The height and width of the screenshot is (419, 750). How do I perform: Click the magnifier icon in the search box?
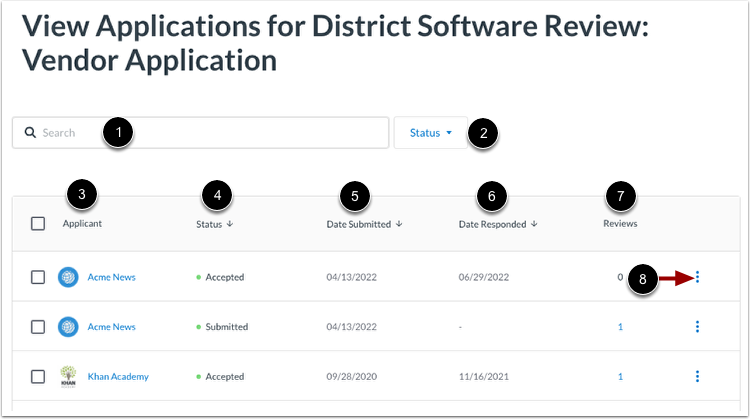(30, 132)
